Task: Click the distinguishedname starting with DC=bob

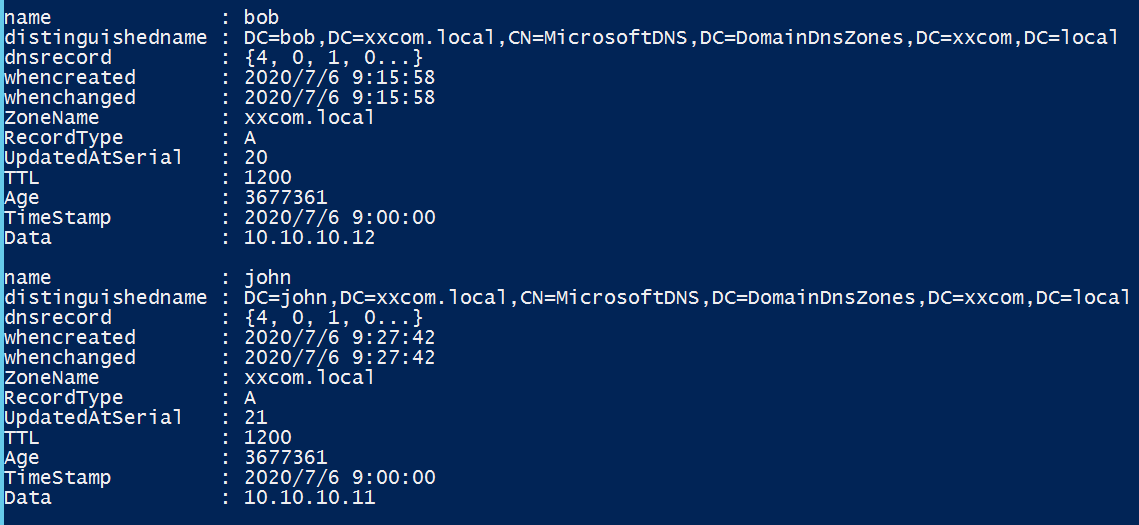Action: point(680,38)
